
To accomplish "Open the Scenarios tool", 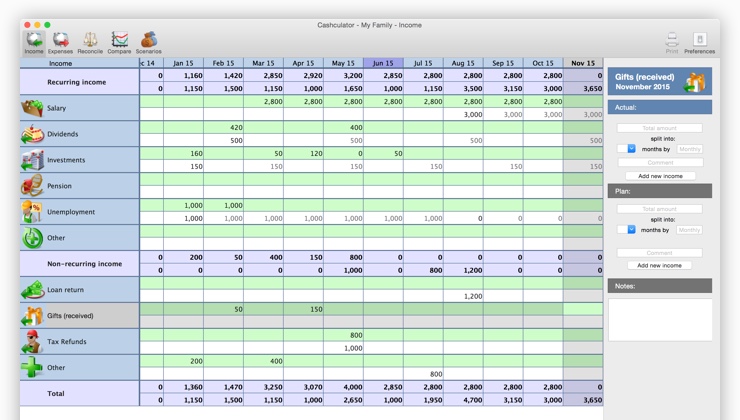I will tap(148, 42).
